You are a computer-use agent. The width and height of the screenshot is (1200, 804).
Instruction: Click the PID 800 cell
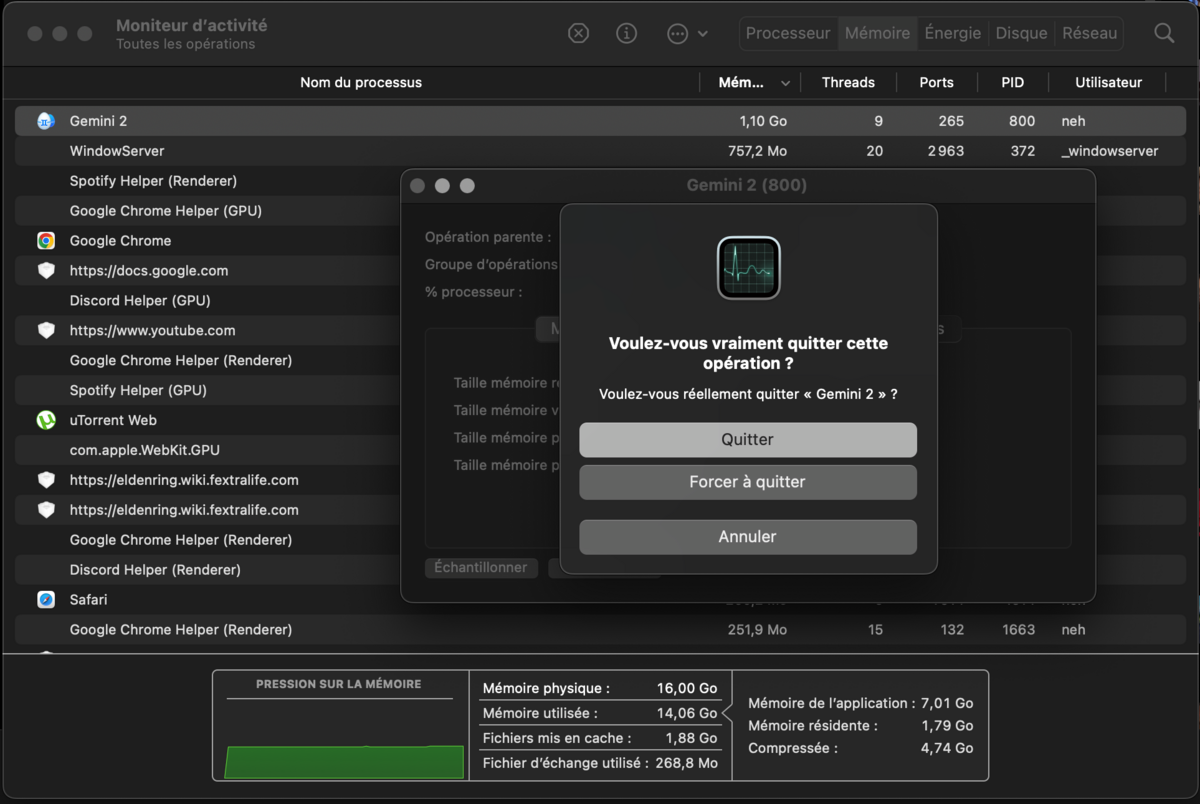[x=1022, y=121]
